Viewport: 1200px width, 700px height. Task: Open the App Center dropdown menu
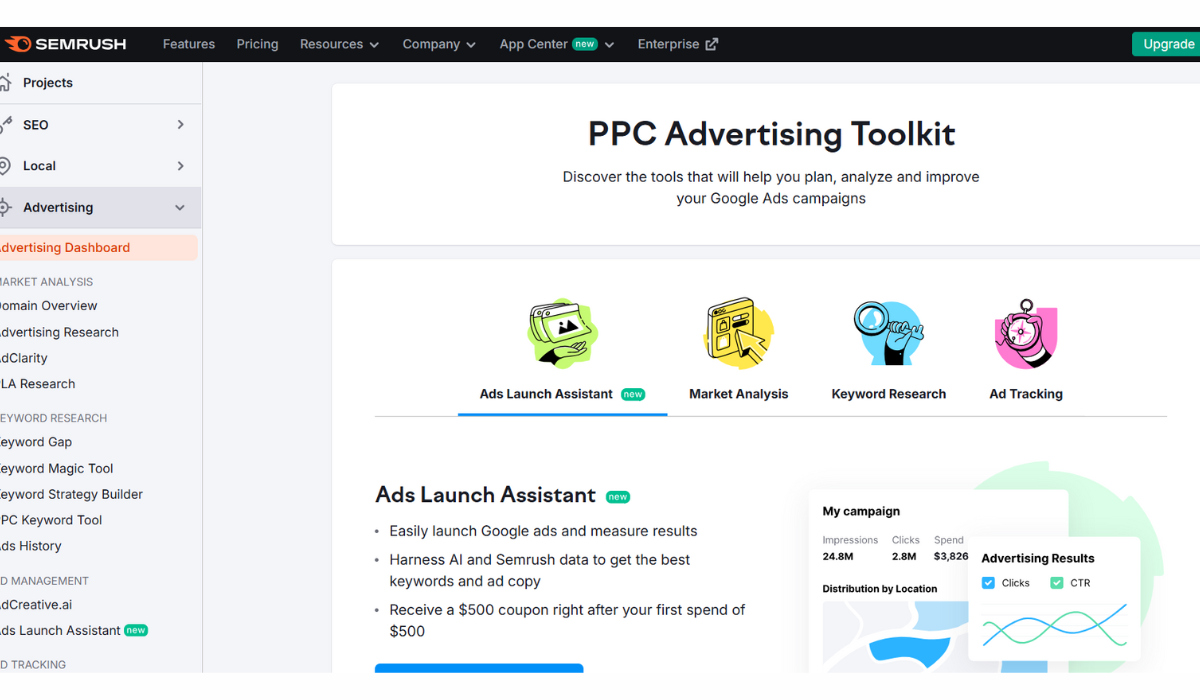[x=557, y=44]
